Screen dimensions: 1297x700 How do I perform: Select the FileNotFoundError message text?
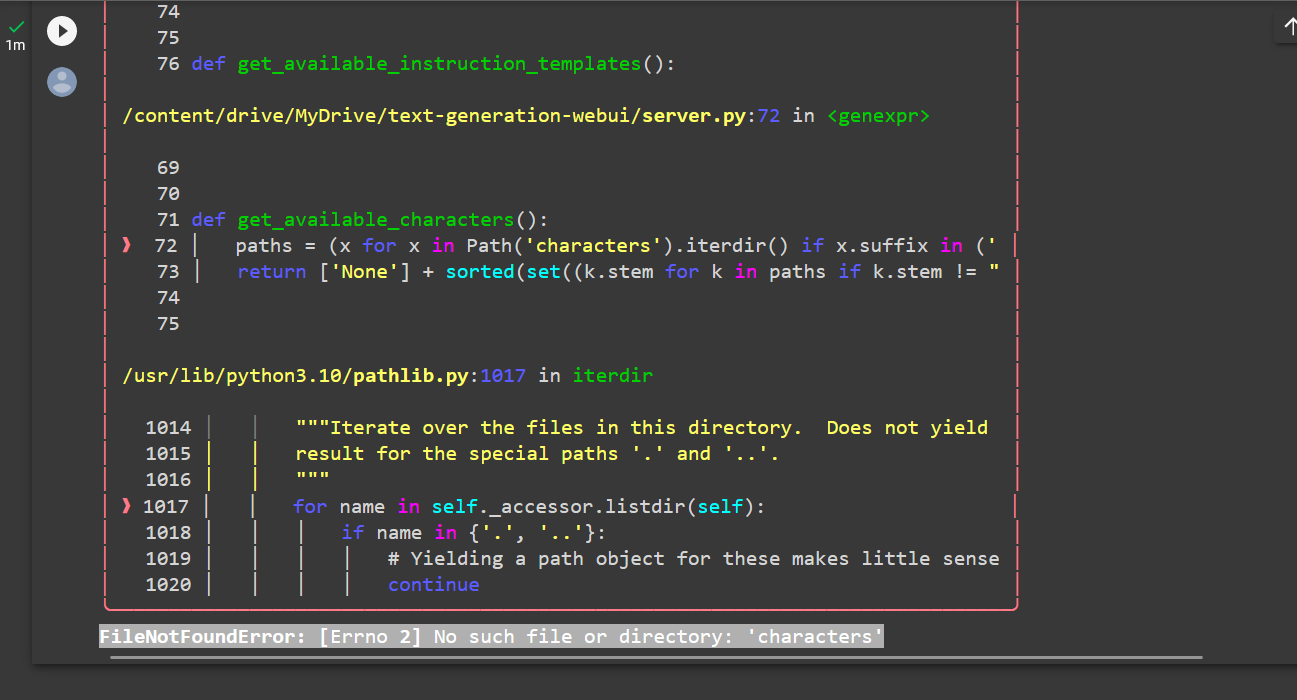pos(490,636)
